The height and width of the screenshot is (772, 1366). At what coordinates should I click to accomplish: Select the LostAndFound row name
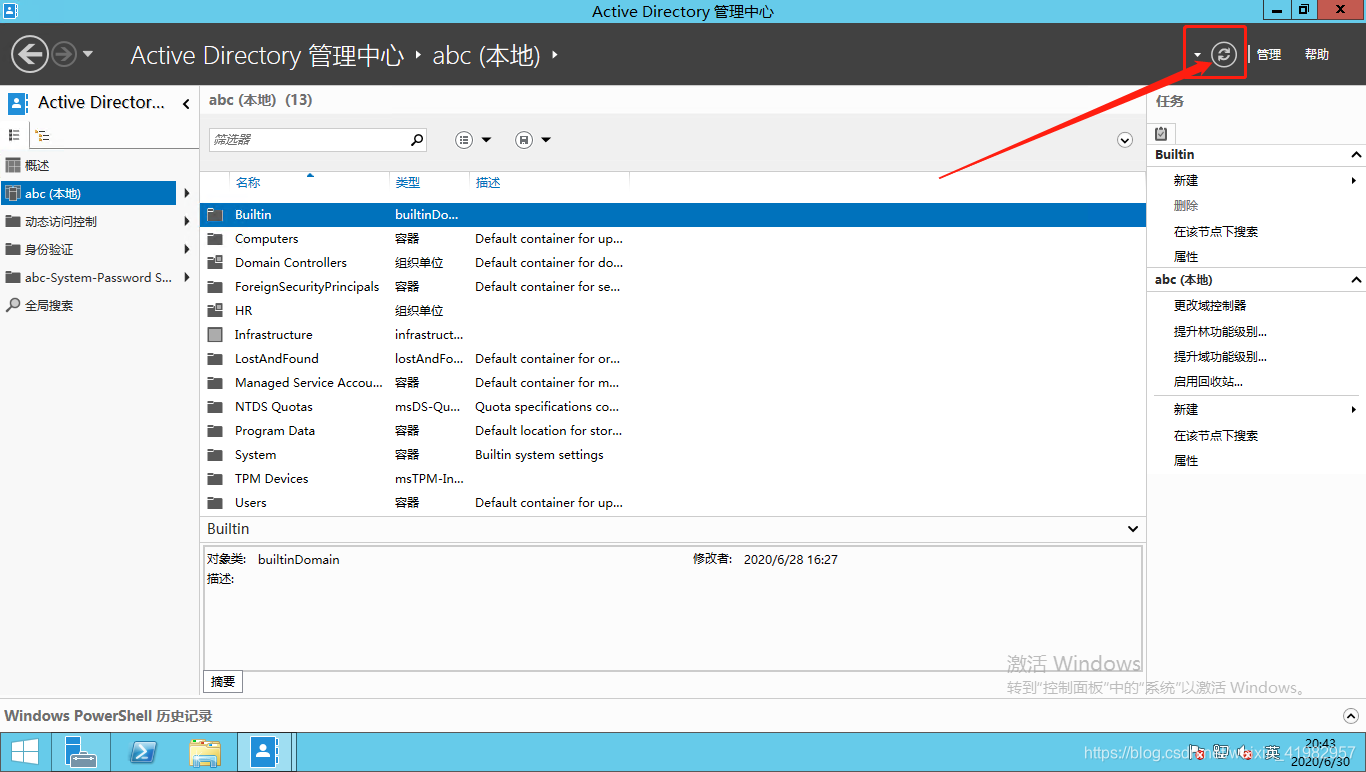pyautogui.click(x=277, y=359)
